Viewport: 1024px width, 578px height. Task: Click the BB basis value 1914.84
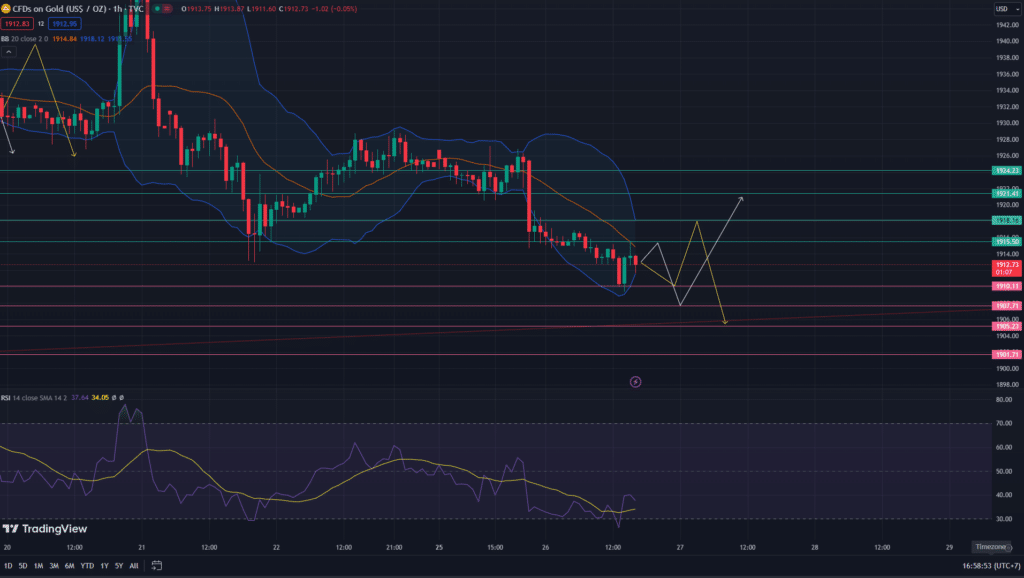click(65, 39)
